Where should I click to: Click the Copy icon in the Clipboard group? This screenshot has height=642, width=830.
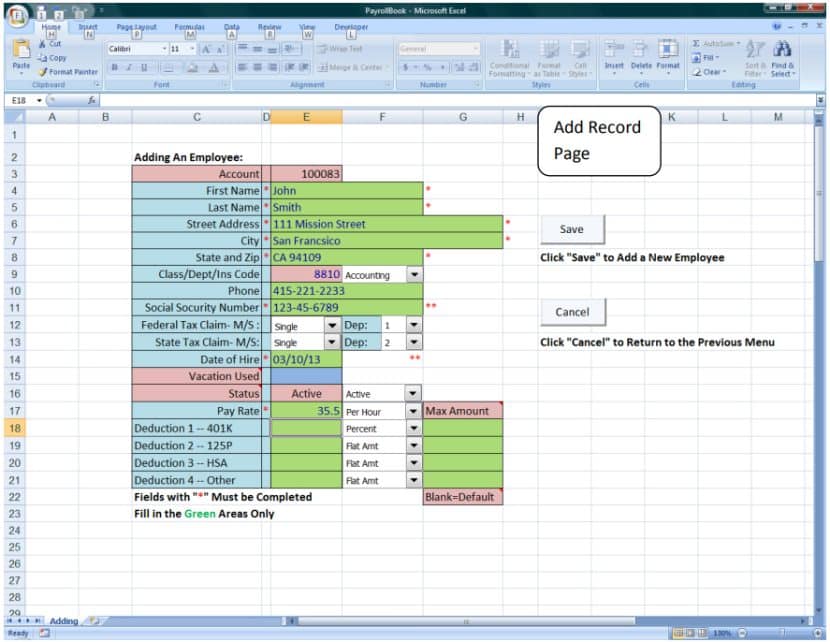40,57
